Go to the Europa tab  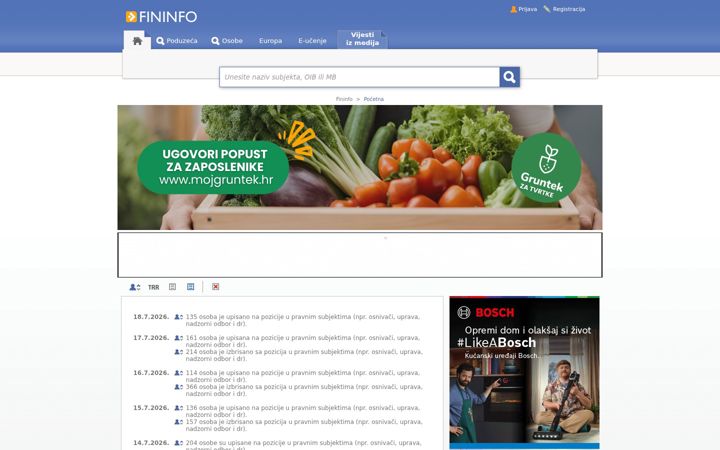[x=270, y=41]
